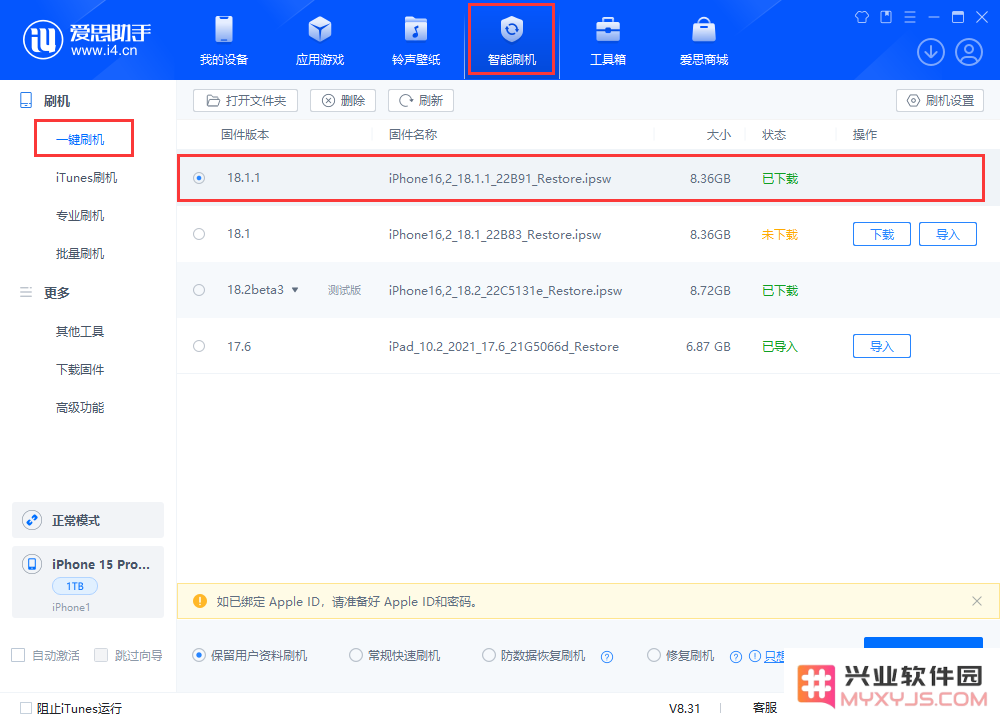Click the phone icon beside 刷机

(26, 100)
